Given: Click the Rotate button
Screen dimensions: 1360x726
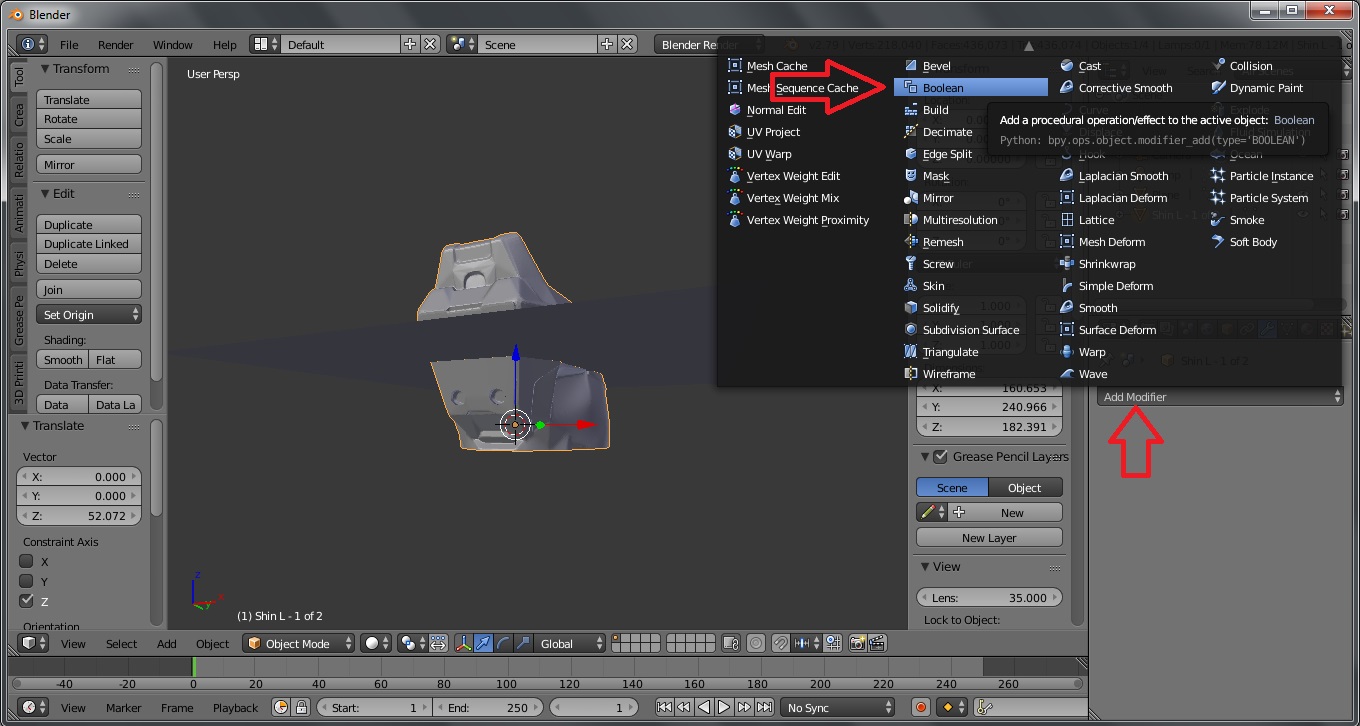Looking at the screenshot, I should [x=89, y=119].
